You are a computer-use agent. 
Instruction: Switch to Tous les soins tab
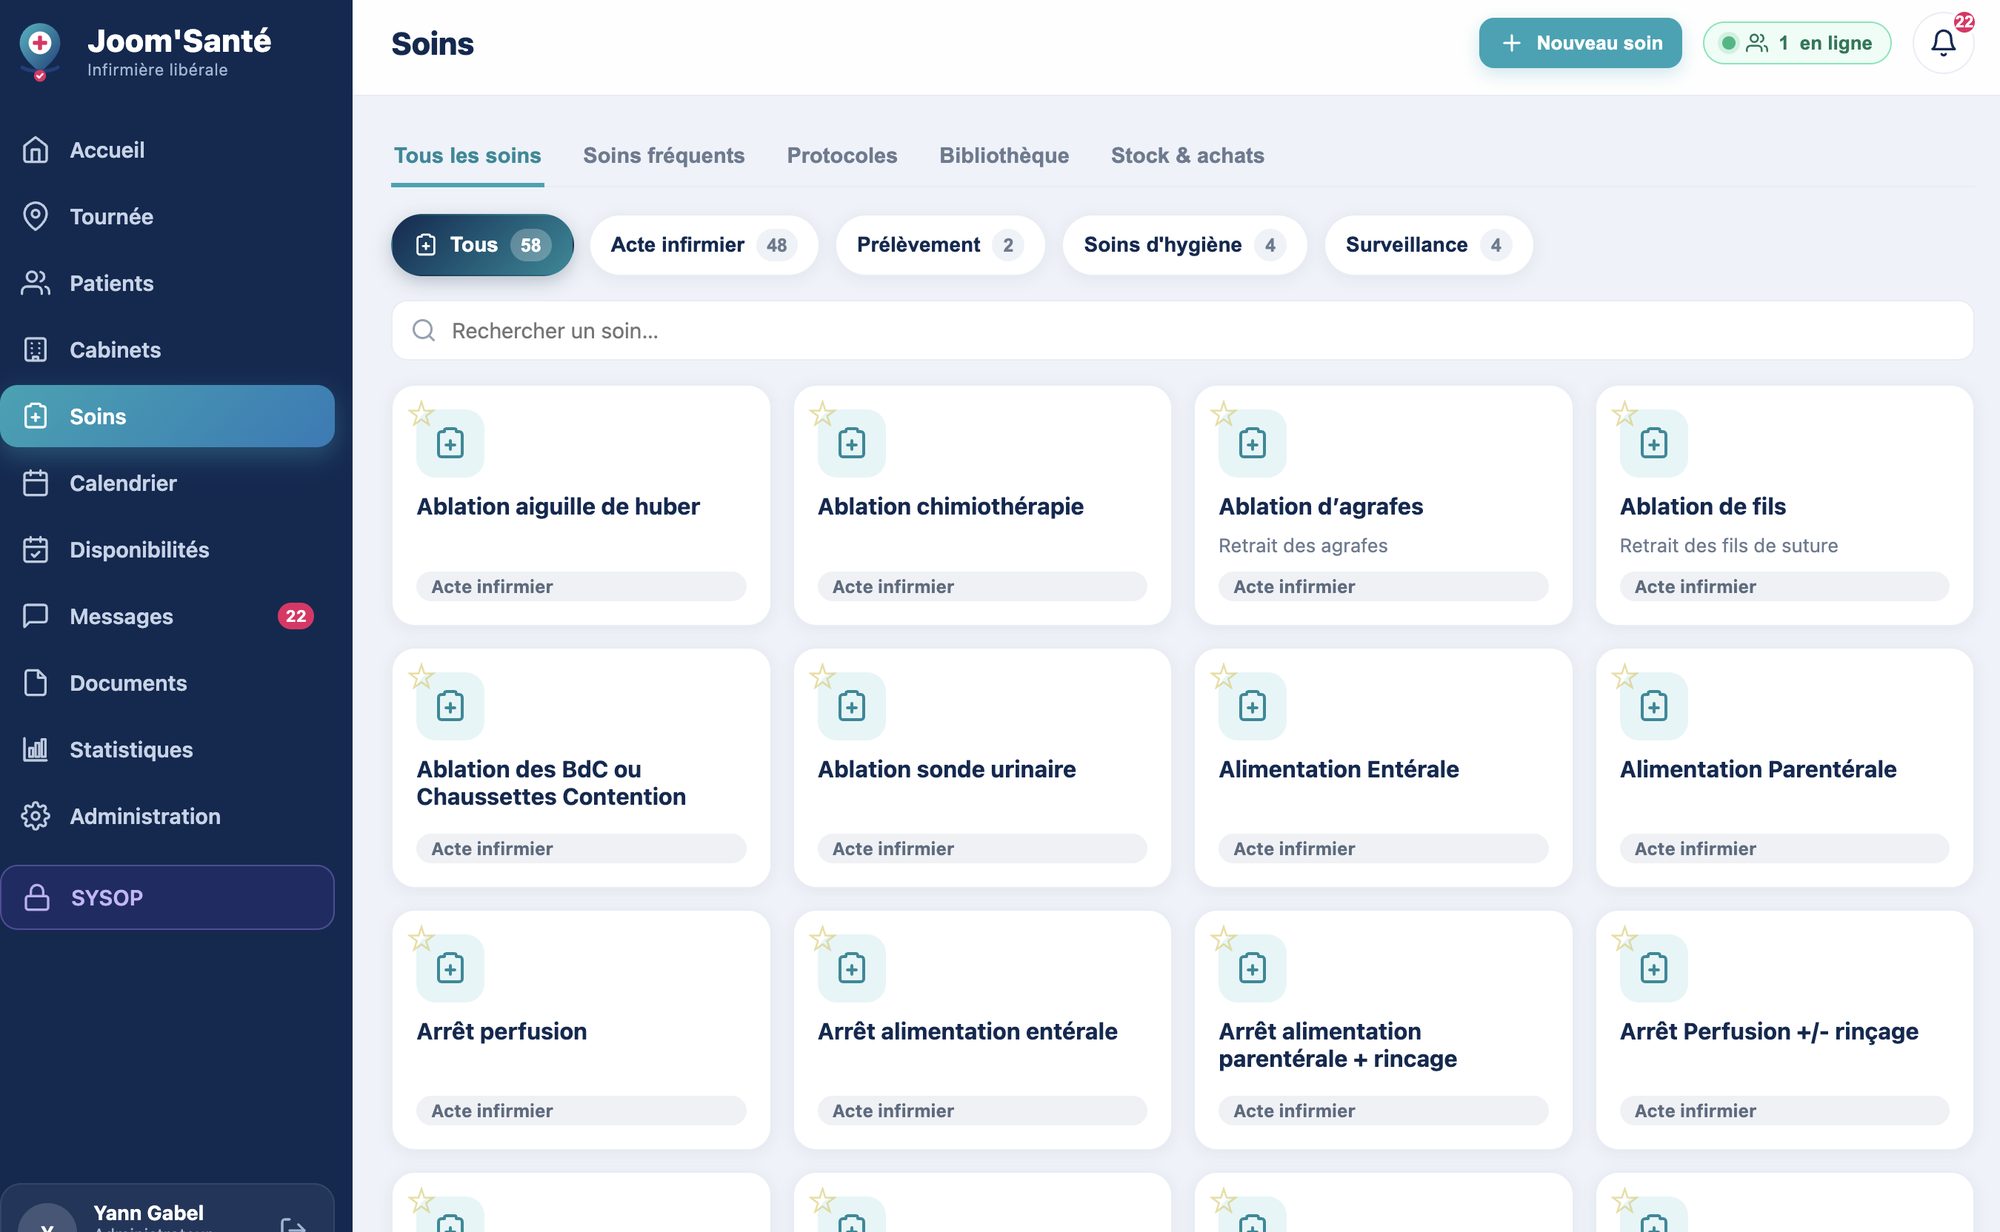[467, 156]
